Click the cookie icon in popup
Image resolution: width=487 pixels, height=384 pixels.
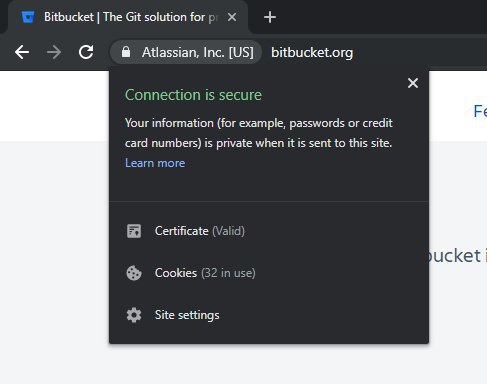[x=134, y=273]
